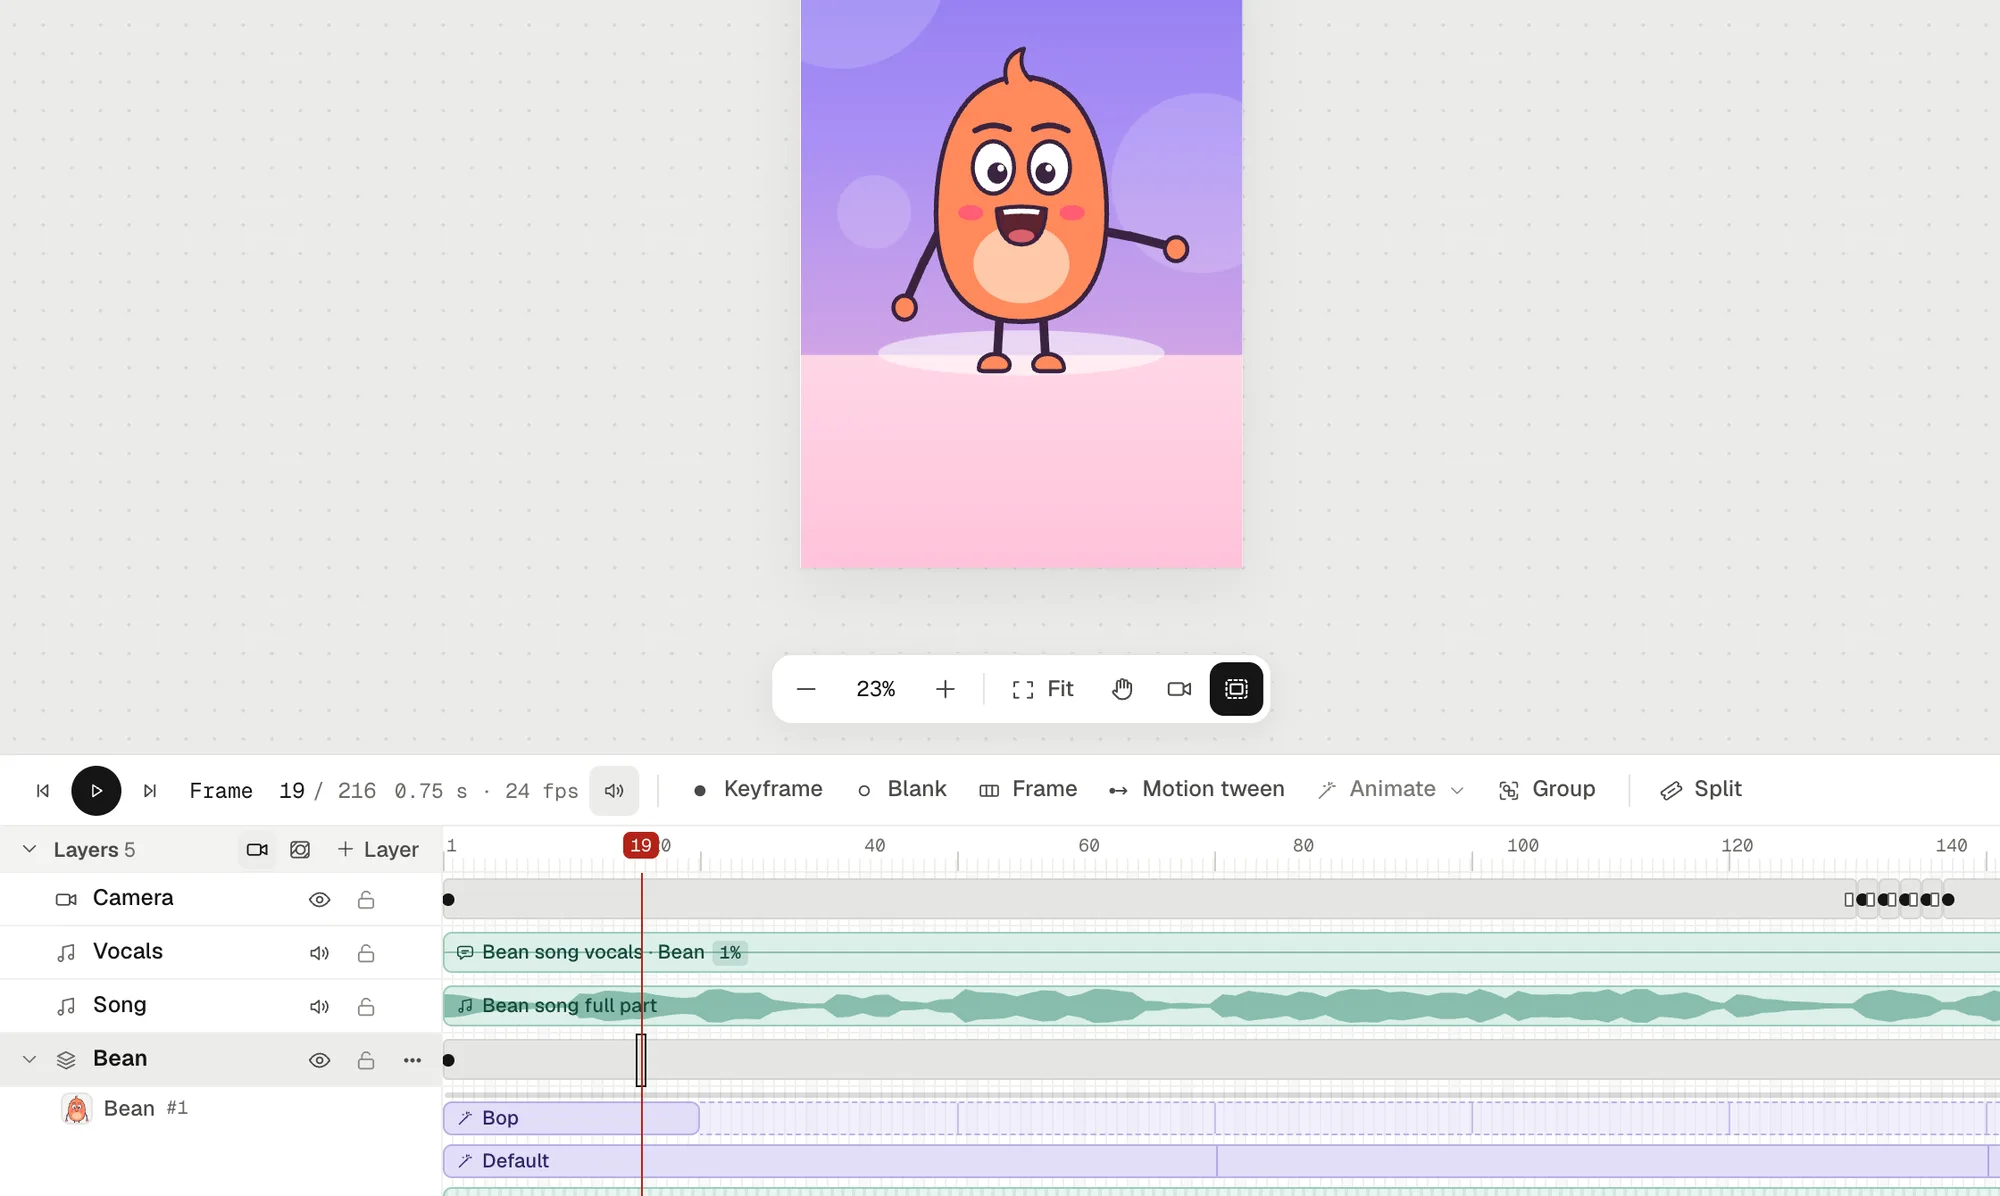Screen dimensions: 2000x1196
Task: Add camera layer from Layers header
Action: [x=257, y=849]
